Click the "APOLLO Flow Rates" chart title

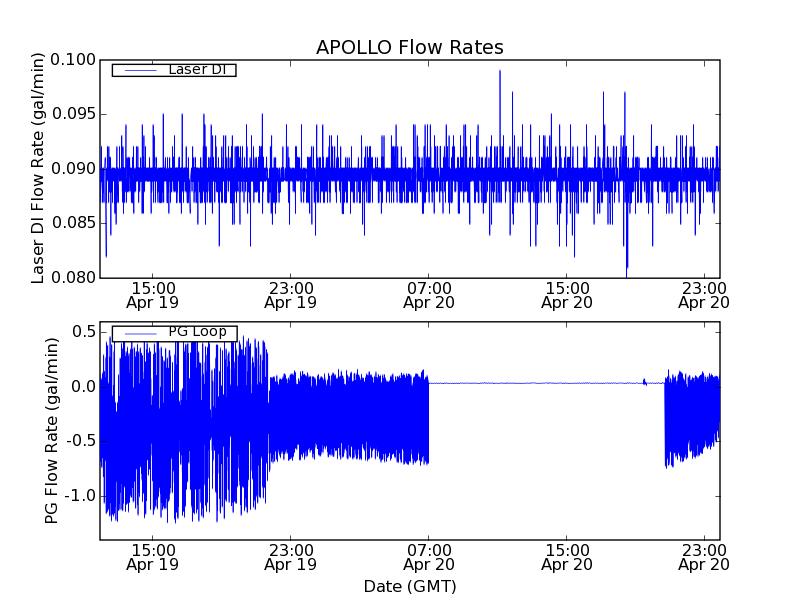[x=410, y=47]
